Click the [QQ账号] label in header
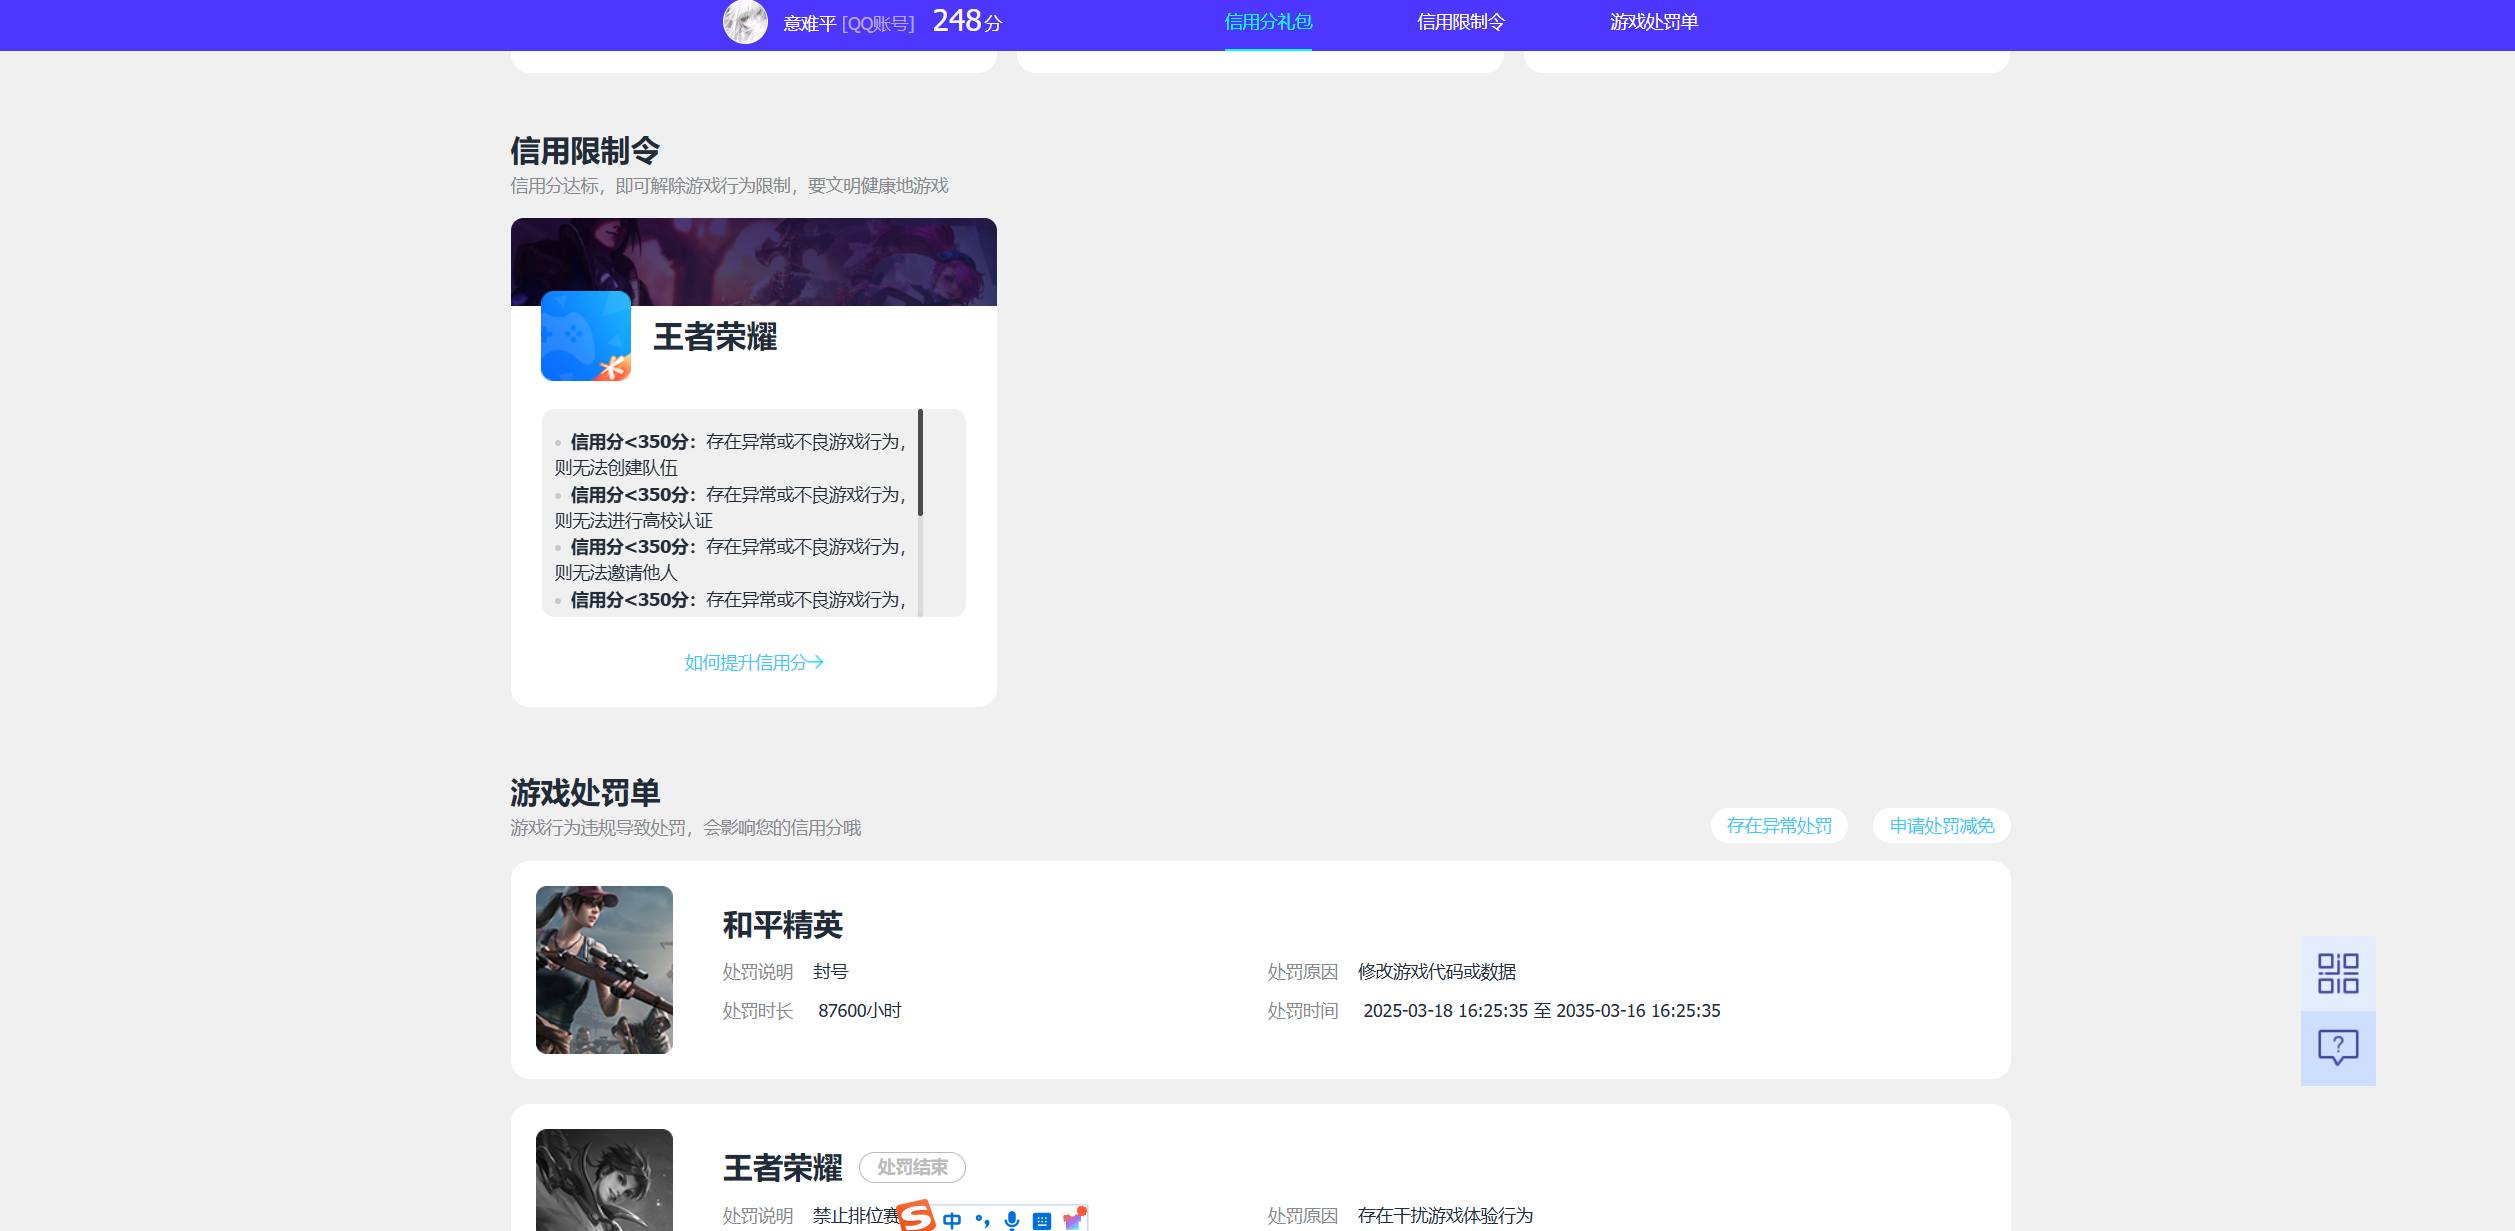The image size is (2515, 1231). [x=878, y=23]
